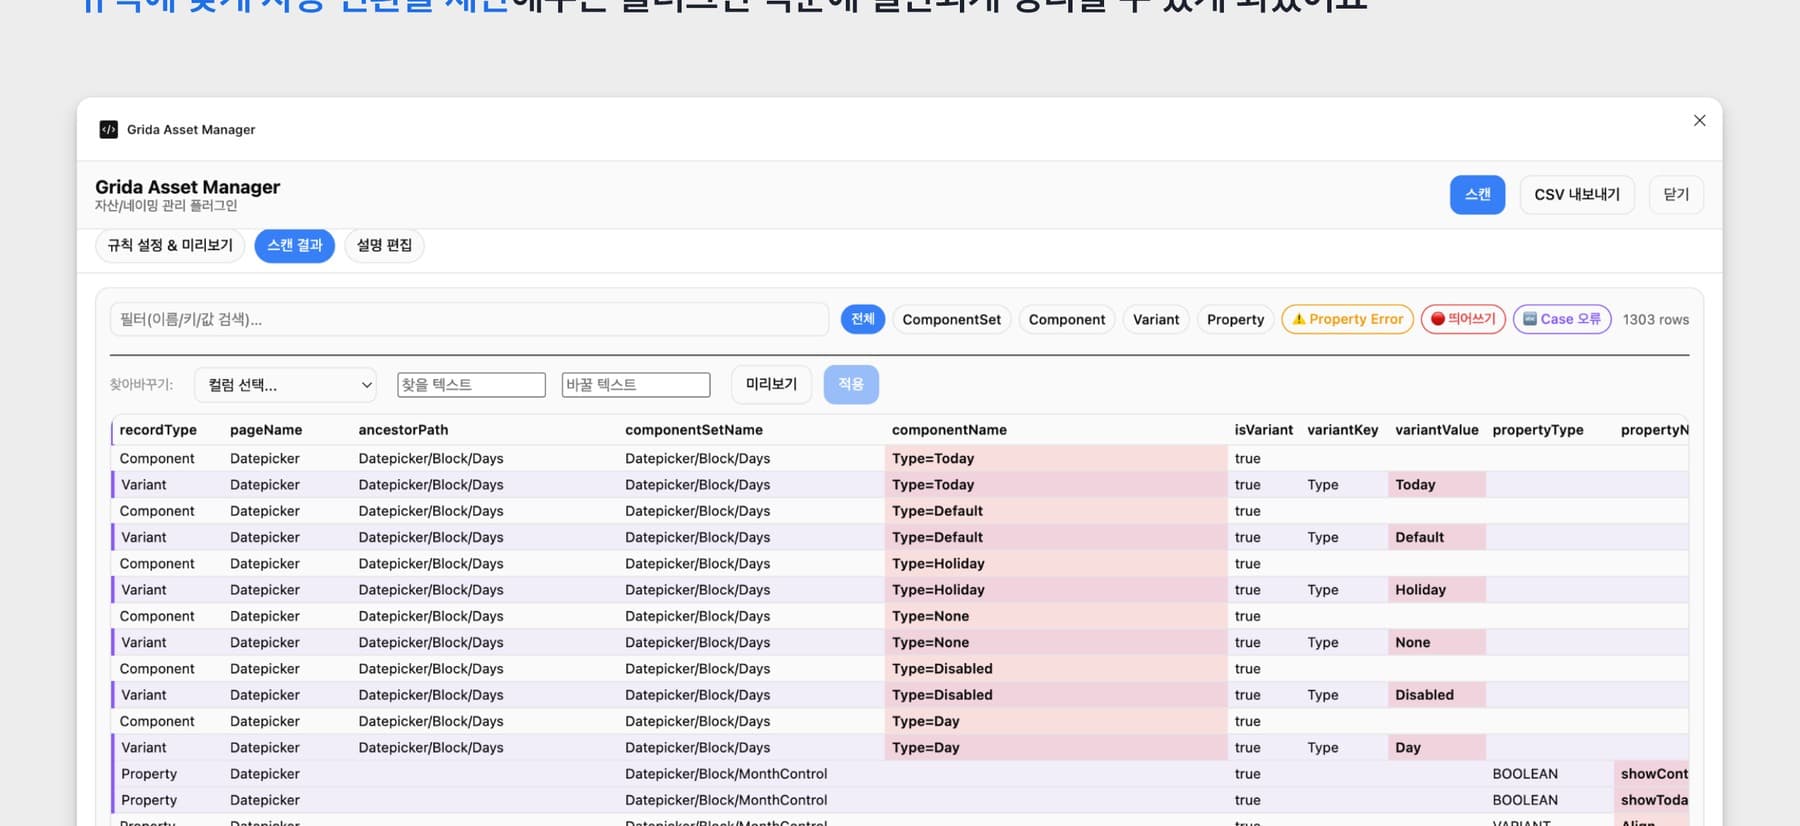Filter rows by the Variant chip
The width and height of the screenshot is (1800, 826).
click(x=1156, y=319)
